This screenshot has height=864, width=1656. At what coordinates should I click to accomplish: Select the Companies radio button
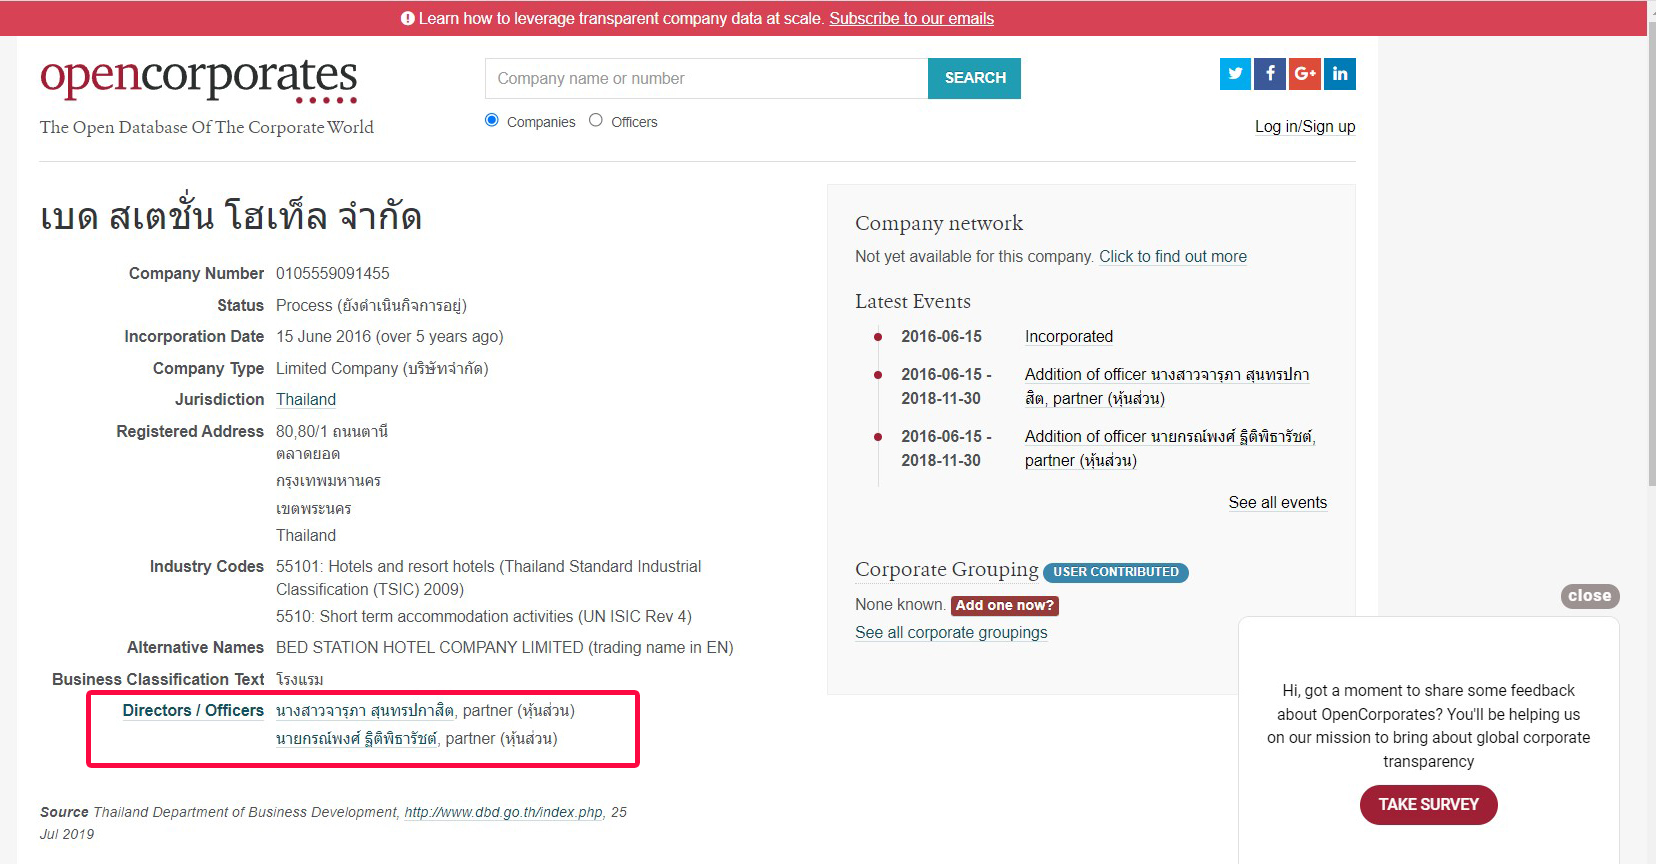pyautogui.click(x=492, y=120)
